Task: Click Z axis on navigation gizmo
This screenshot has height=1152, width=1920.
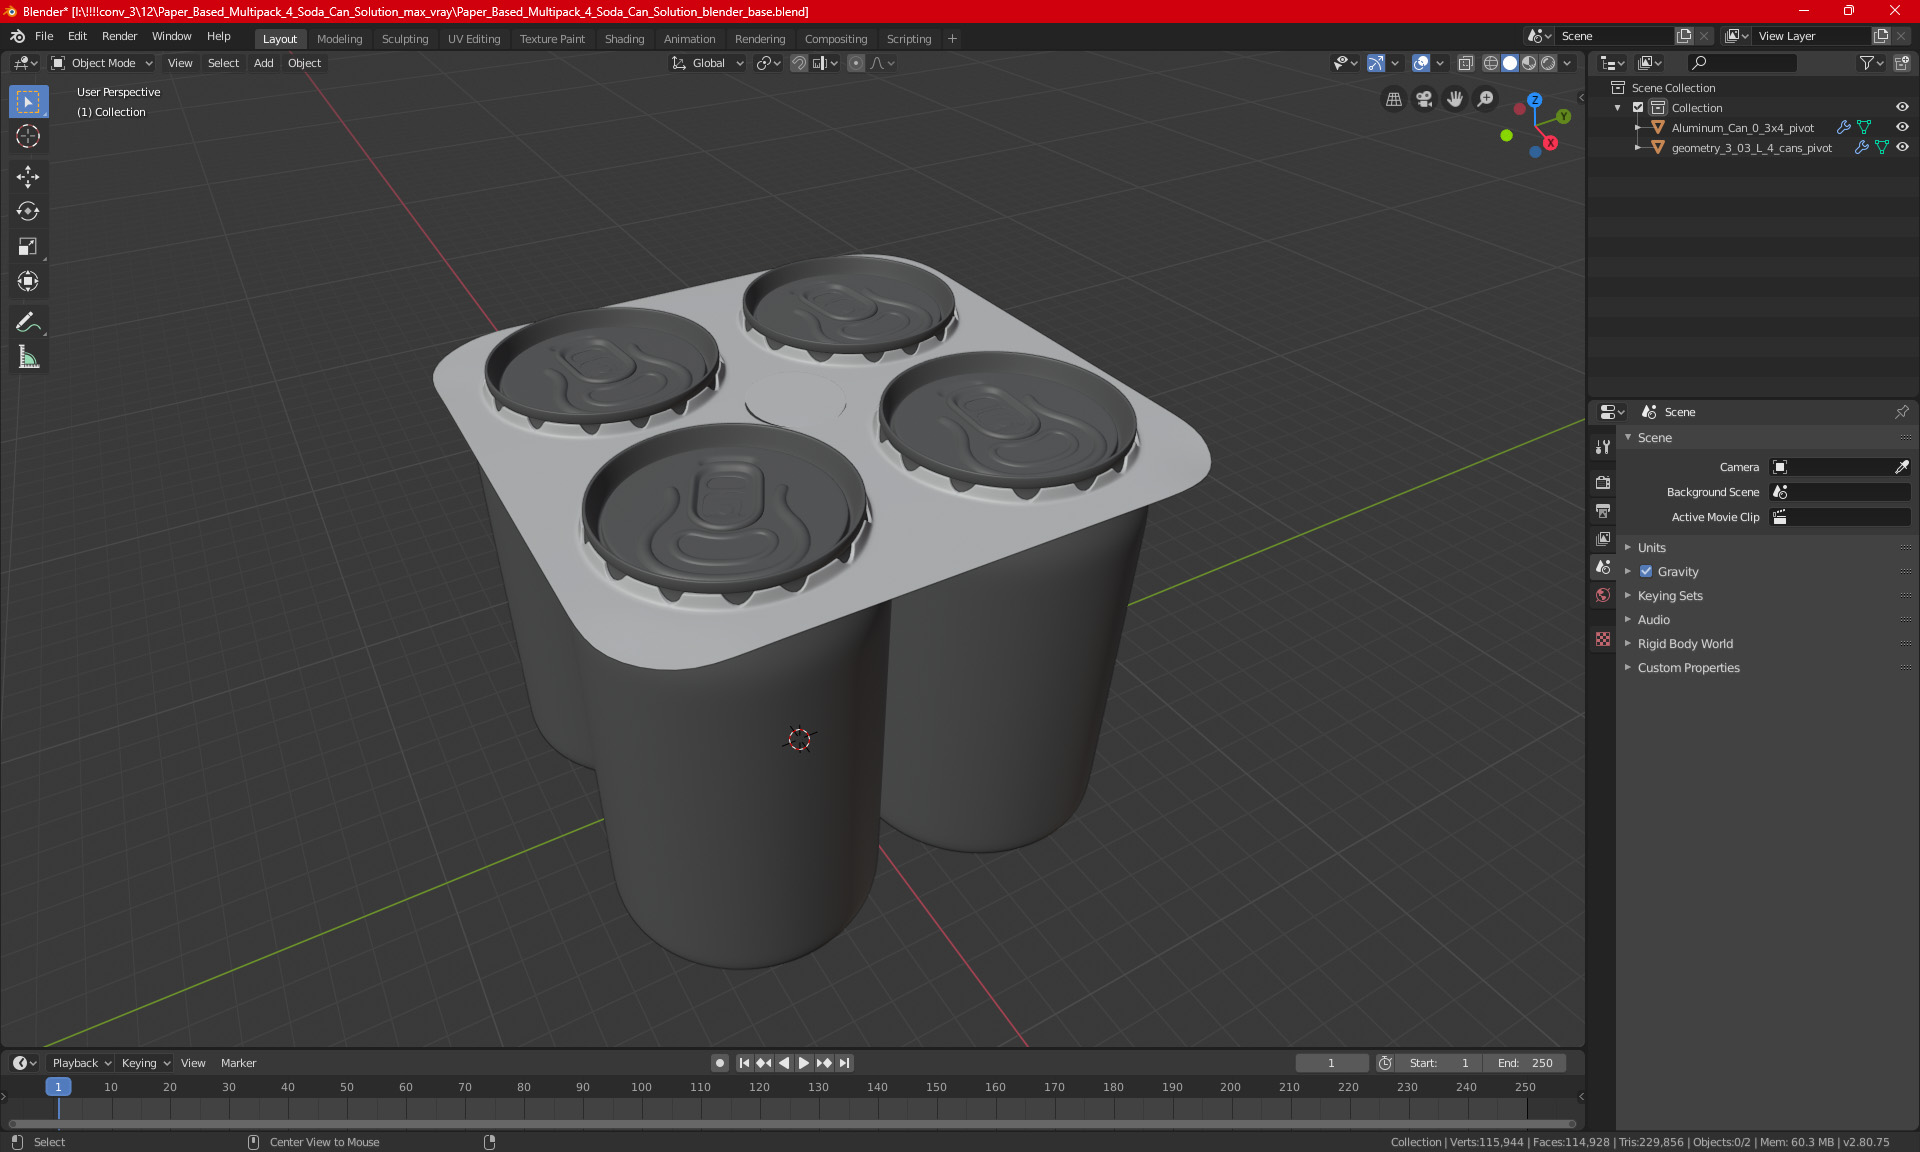Action: (x=1534, y=100)
